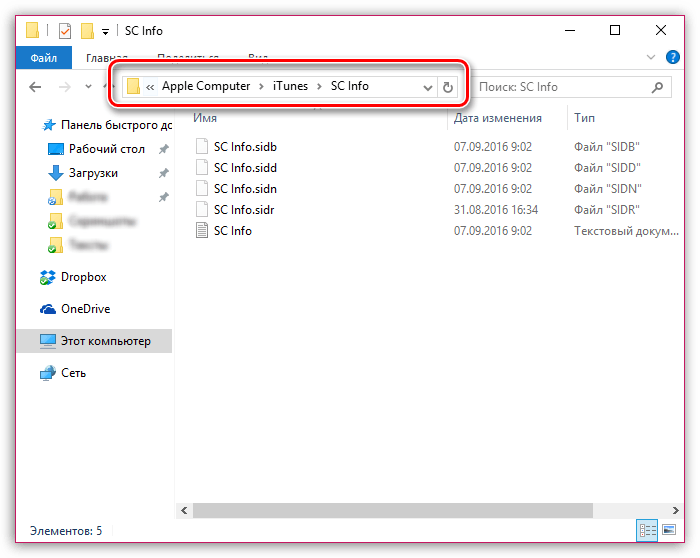Sort by the Дата изменения column header
This screenshot has height=558, width=700.
498,118
